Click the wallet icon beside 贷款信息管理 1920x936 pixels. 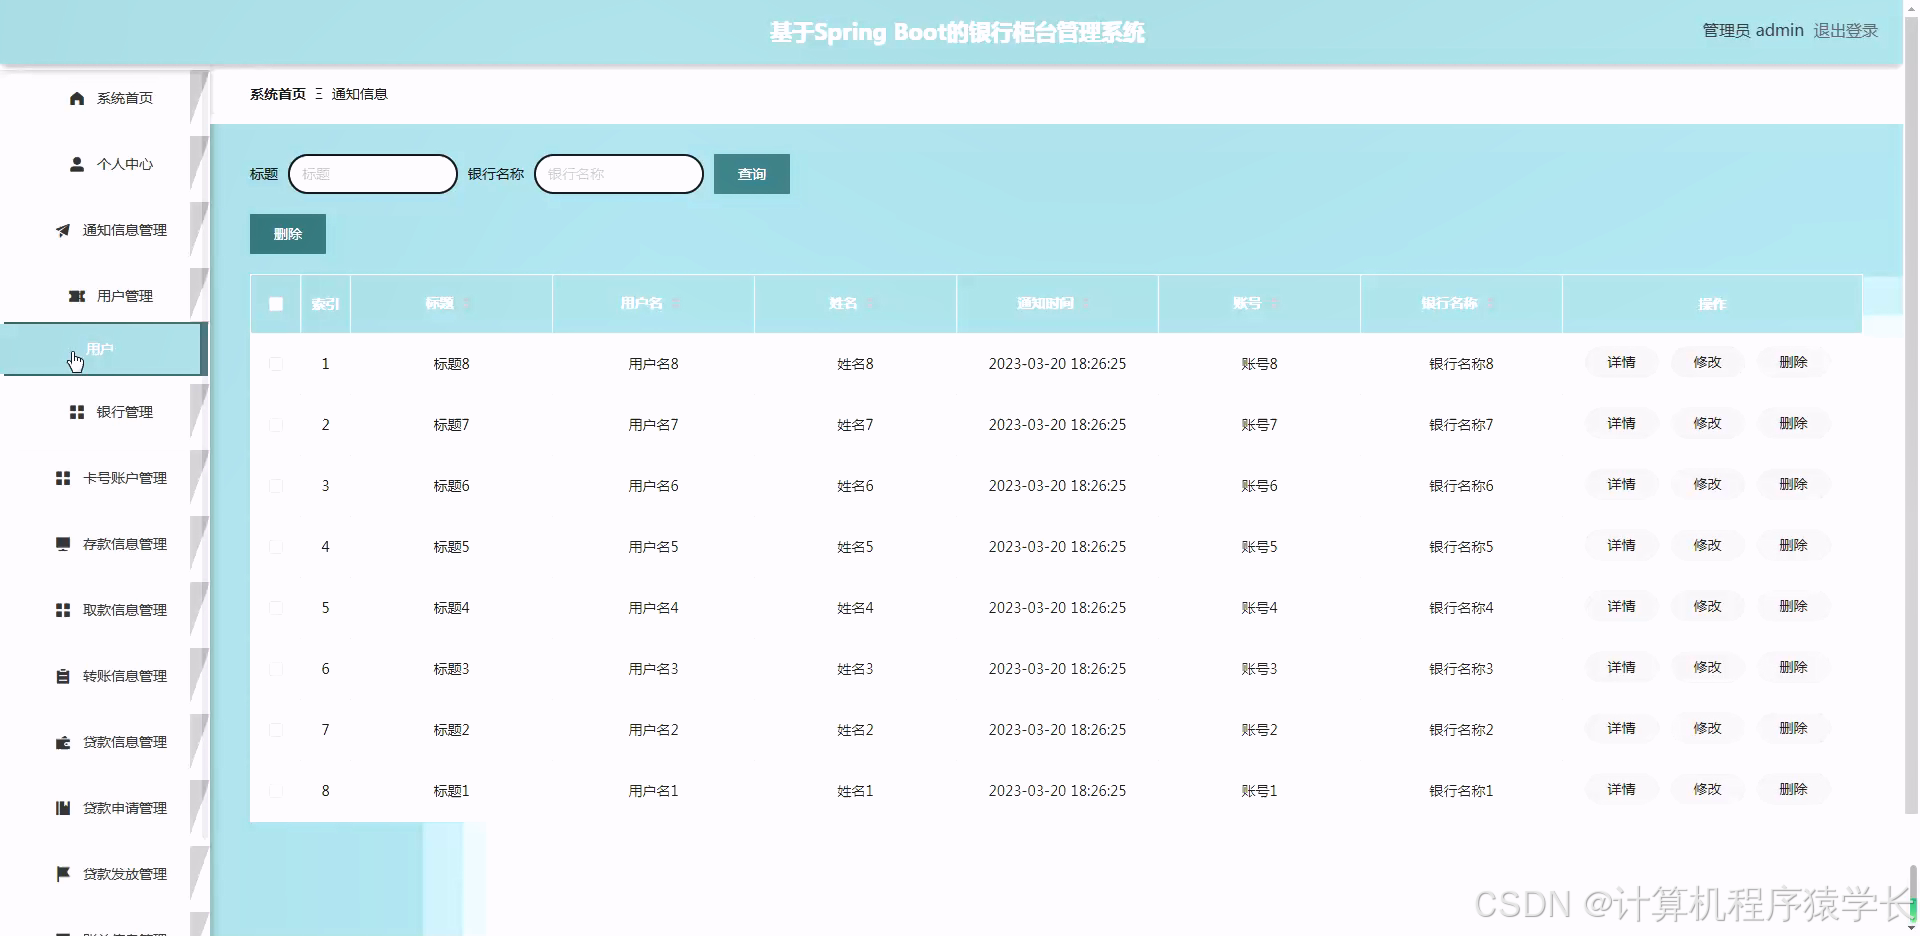click(63, 742)
